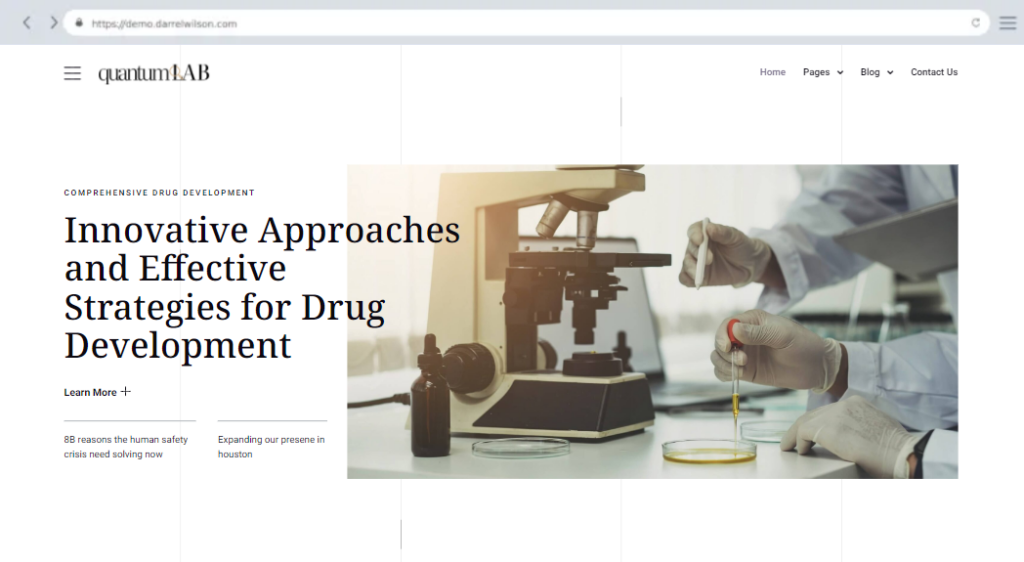Image resolution: width=1024 pixels, height=562 pixels.
Task: Click the plus icon beside Learn More
Action: 126,392
